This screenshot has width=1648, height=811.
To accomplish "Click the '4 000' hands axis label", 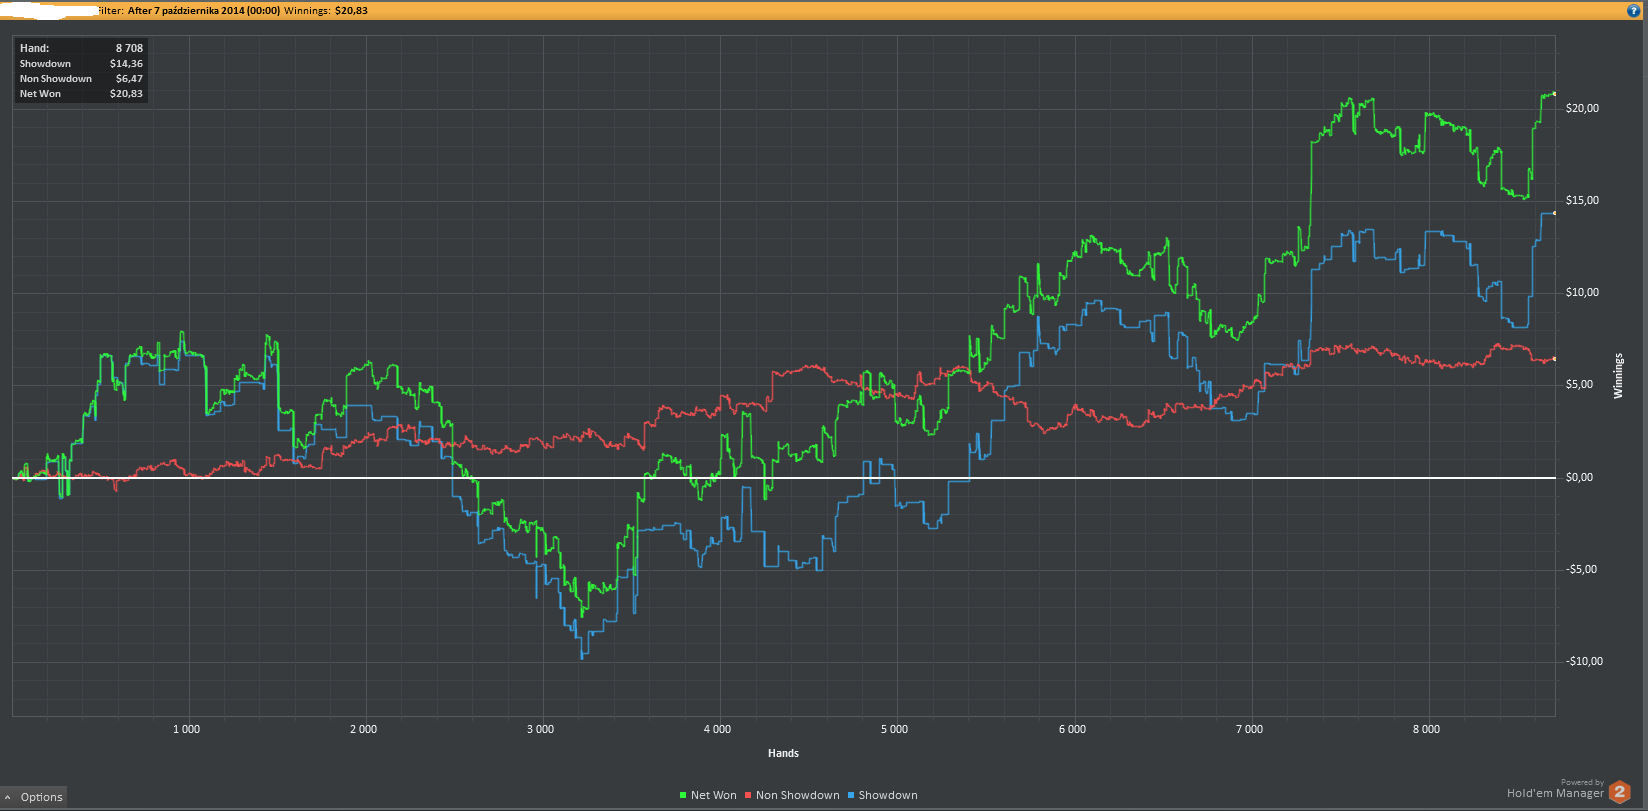I will click(x=717, y=729).
